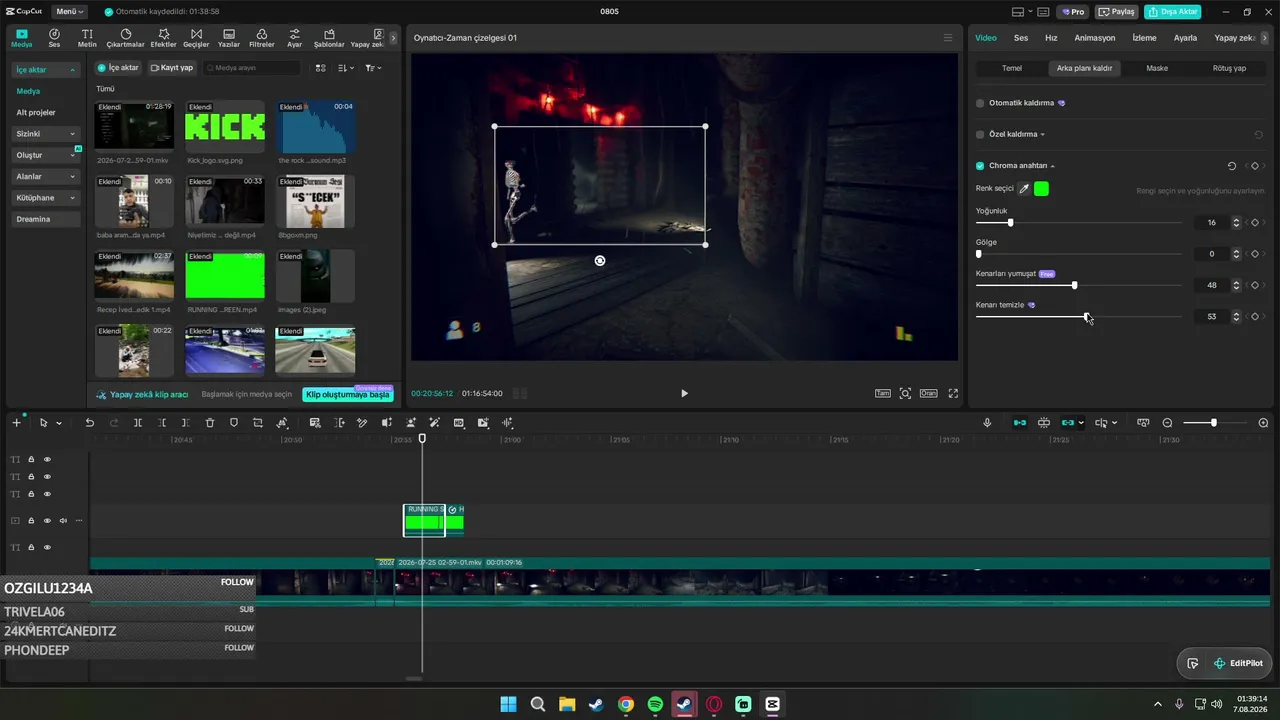Toggle the clip linkage button in timeline
Screen dimensions: 1280x720
click(x=1068, y=423)
